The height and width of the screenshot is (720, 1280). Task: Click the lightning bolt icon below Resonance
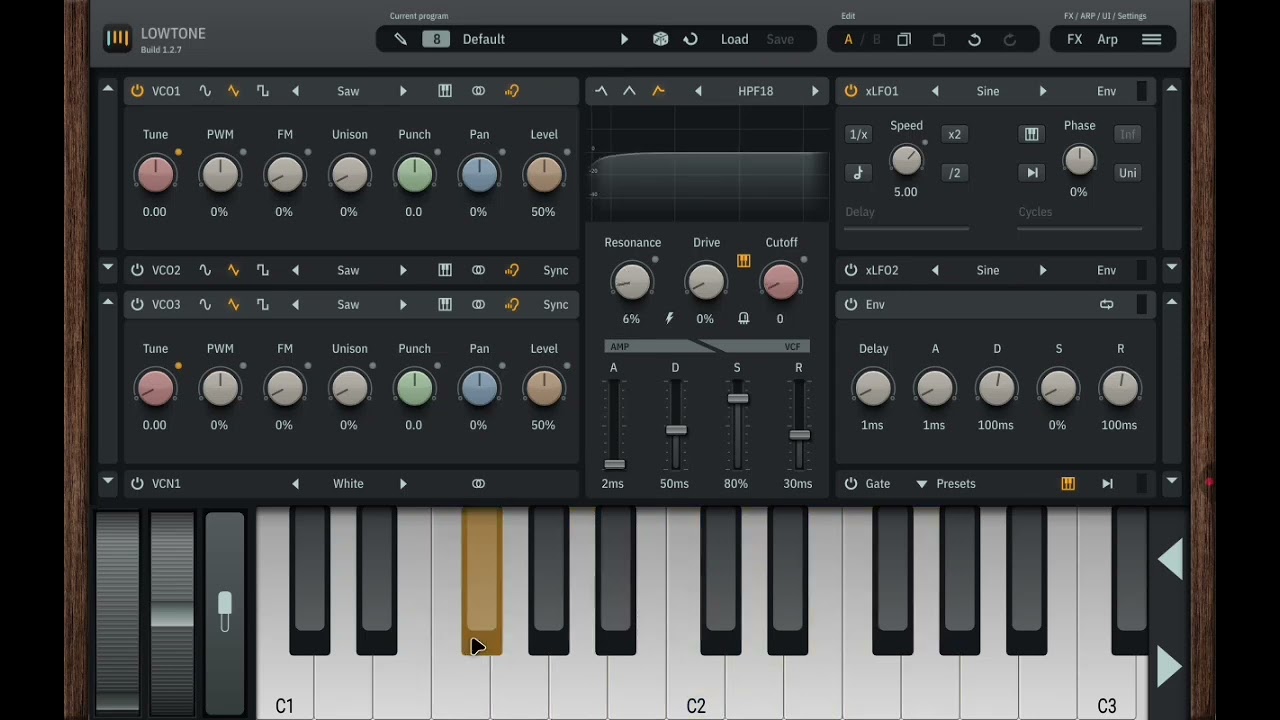point(669,318)
